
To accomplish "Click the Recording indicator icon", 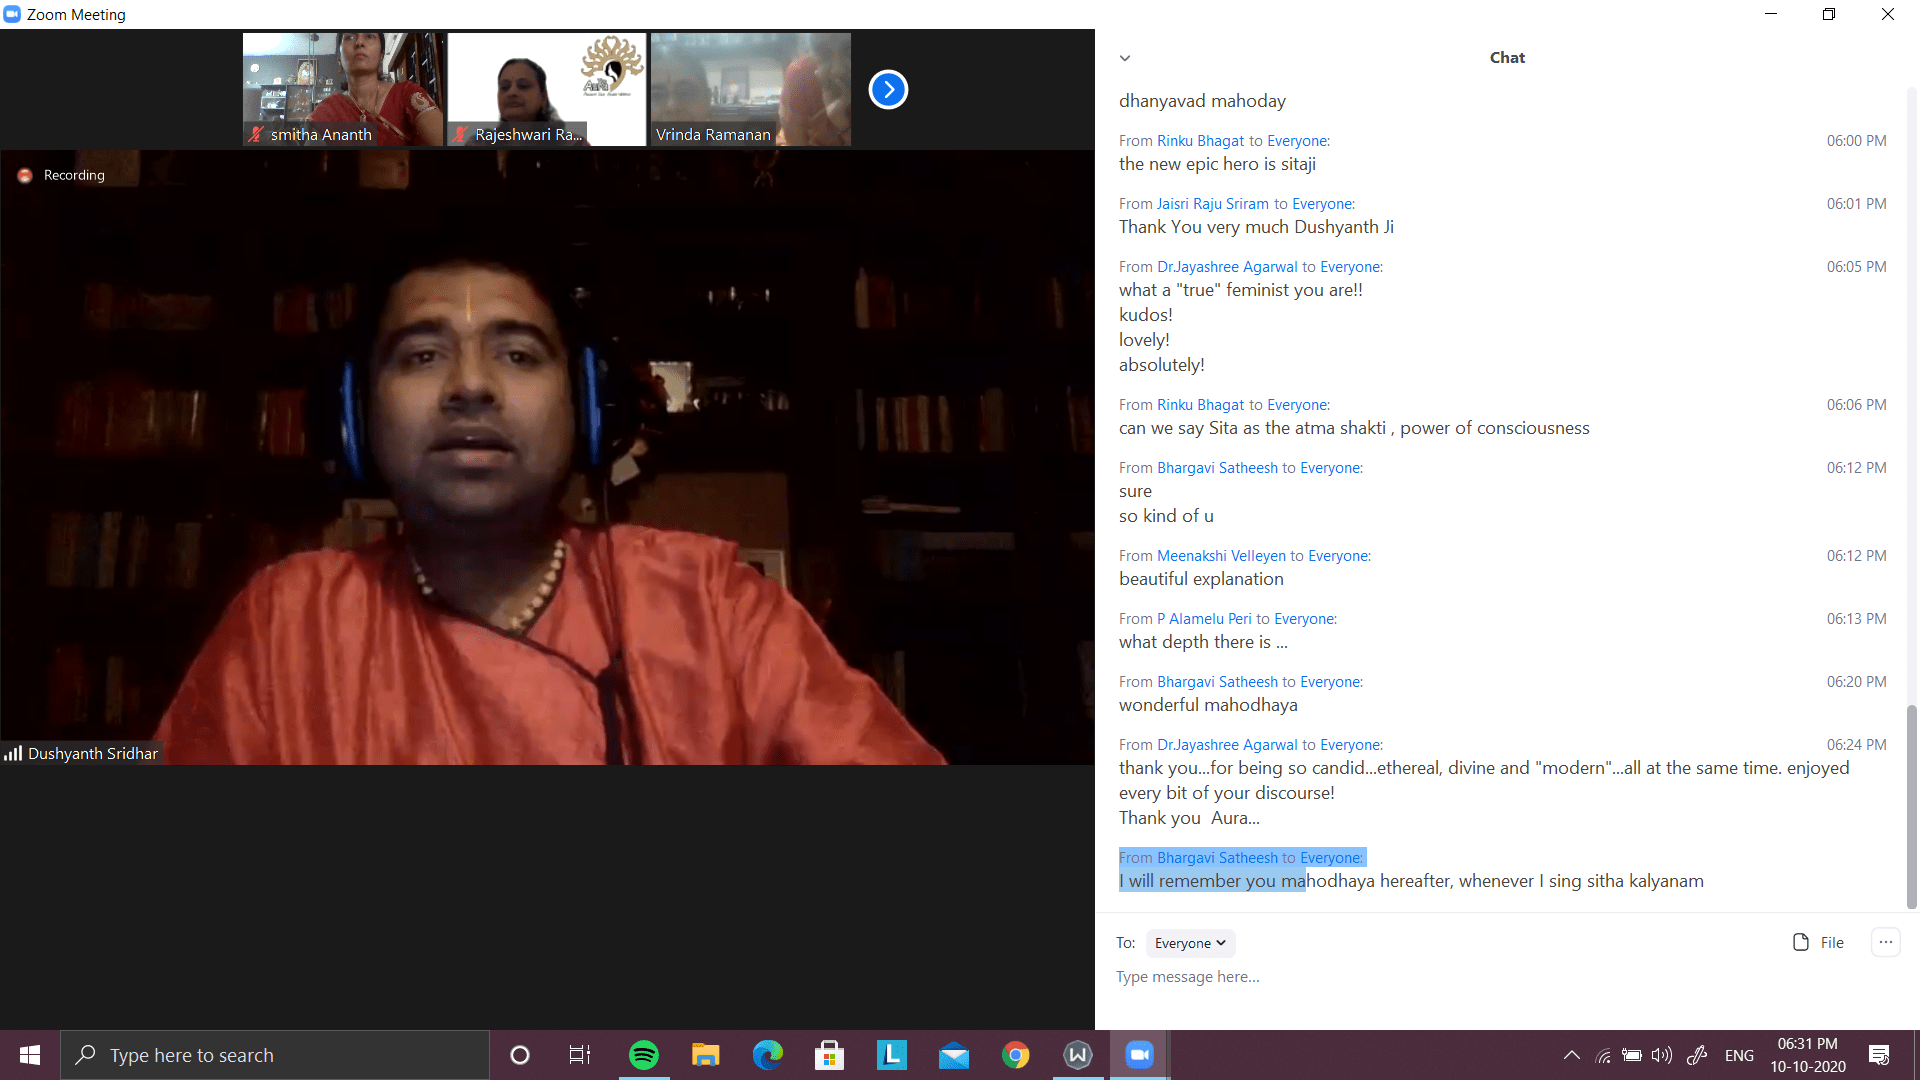I will click(x=25, y=175).
